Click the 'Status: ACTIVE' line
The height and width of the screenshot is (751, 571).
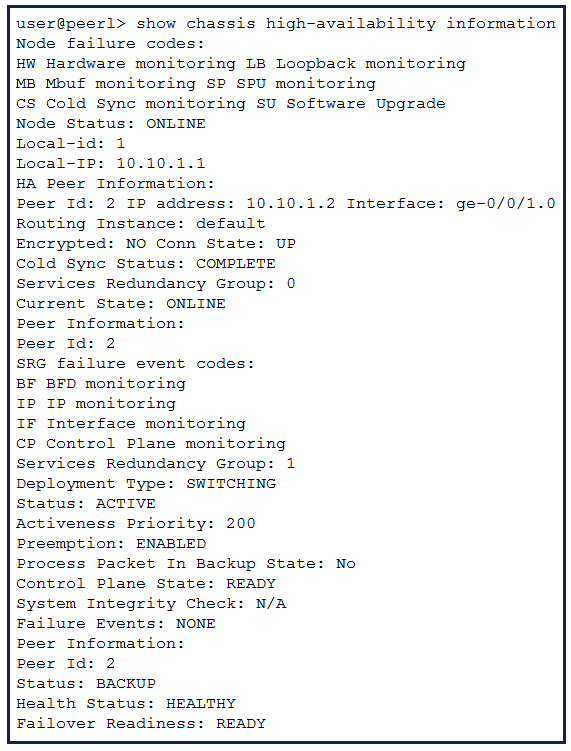point(86,504)
